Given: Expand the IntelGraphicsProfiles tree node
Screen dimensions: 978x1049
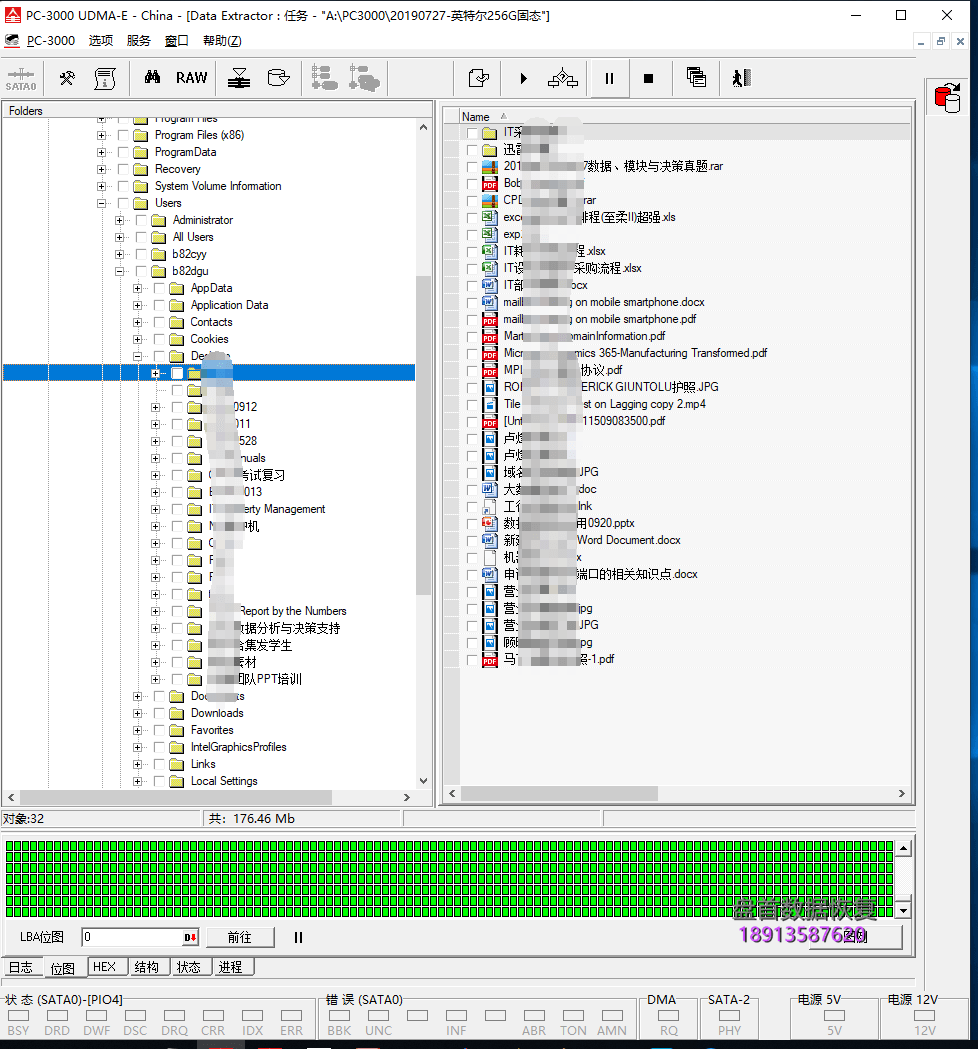Looking at the screenshot, I should 138,747.
